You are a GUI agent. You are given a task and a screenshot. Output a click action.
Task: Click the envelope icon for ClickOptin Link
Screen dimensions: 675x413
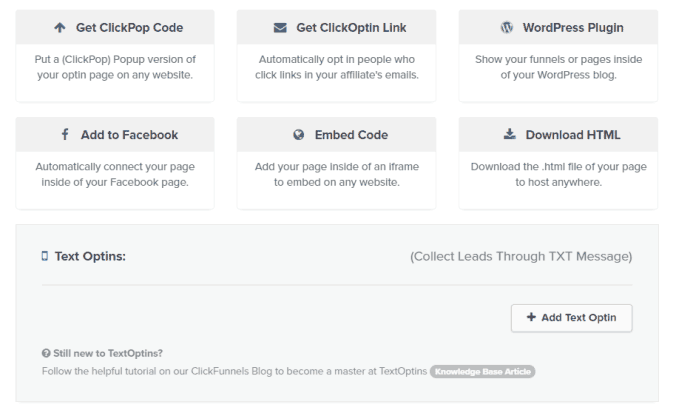(280, 28)
